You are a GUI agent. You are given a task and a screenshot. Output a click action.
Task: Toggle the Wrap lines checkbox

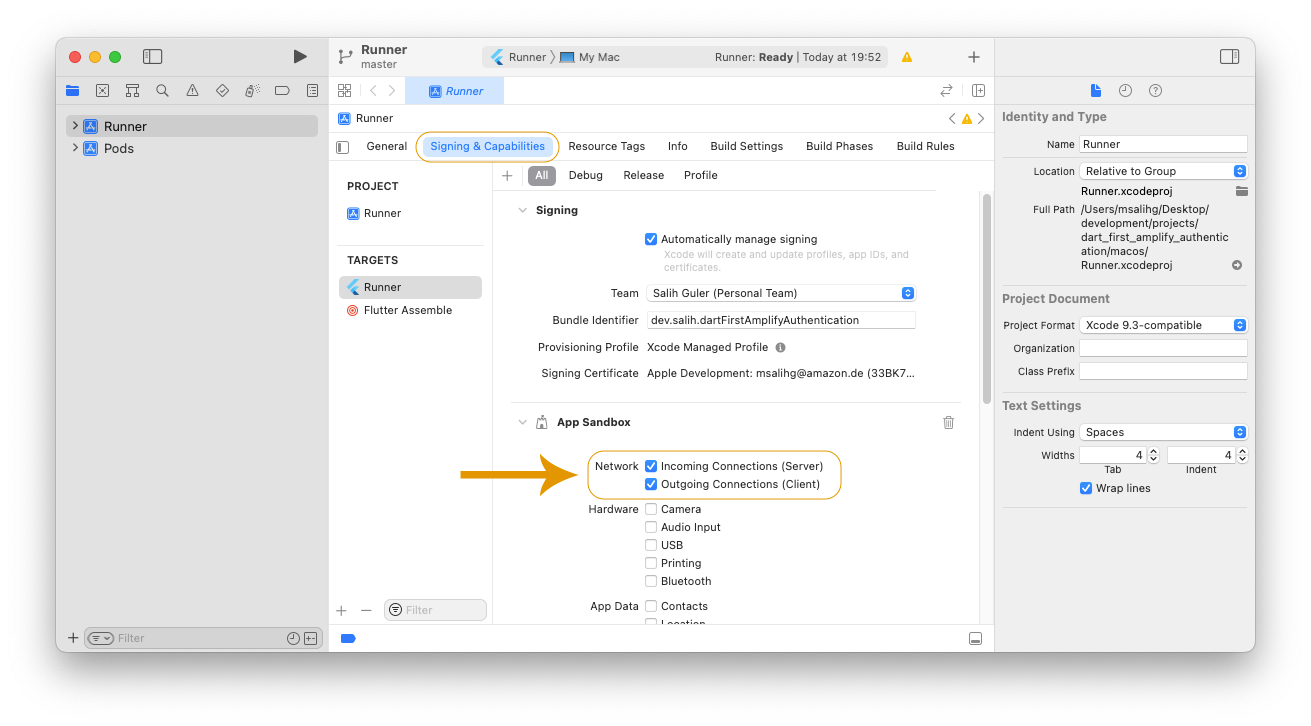(x=1086, y=488)
